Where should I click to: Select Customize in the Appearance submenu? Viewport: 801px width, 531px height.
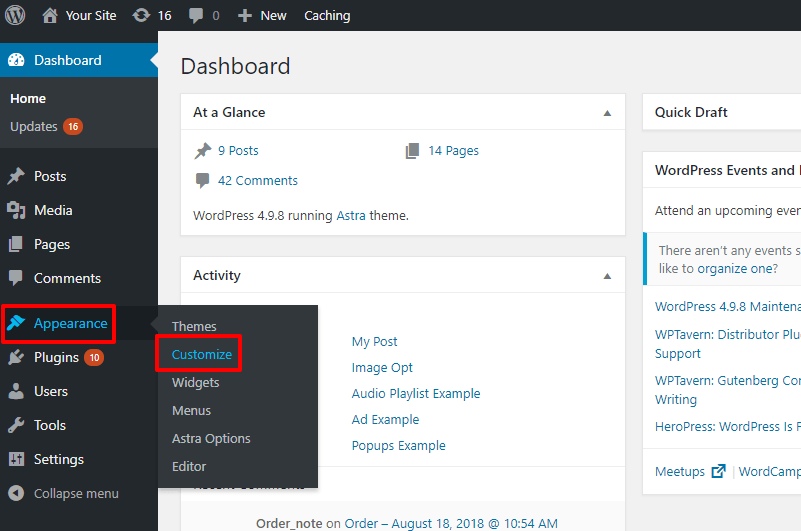pos(202,354)
